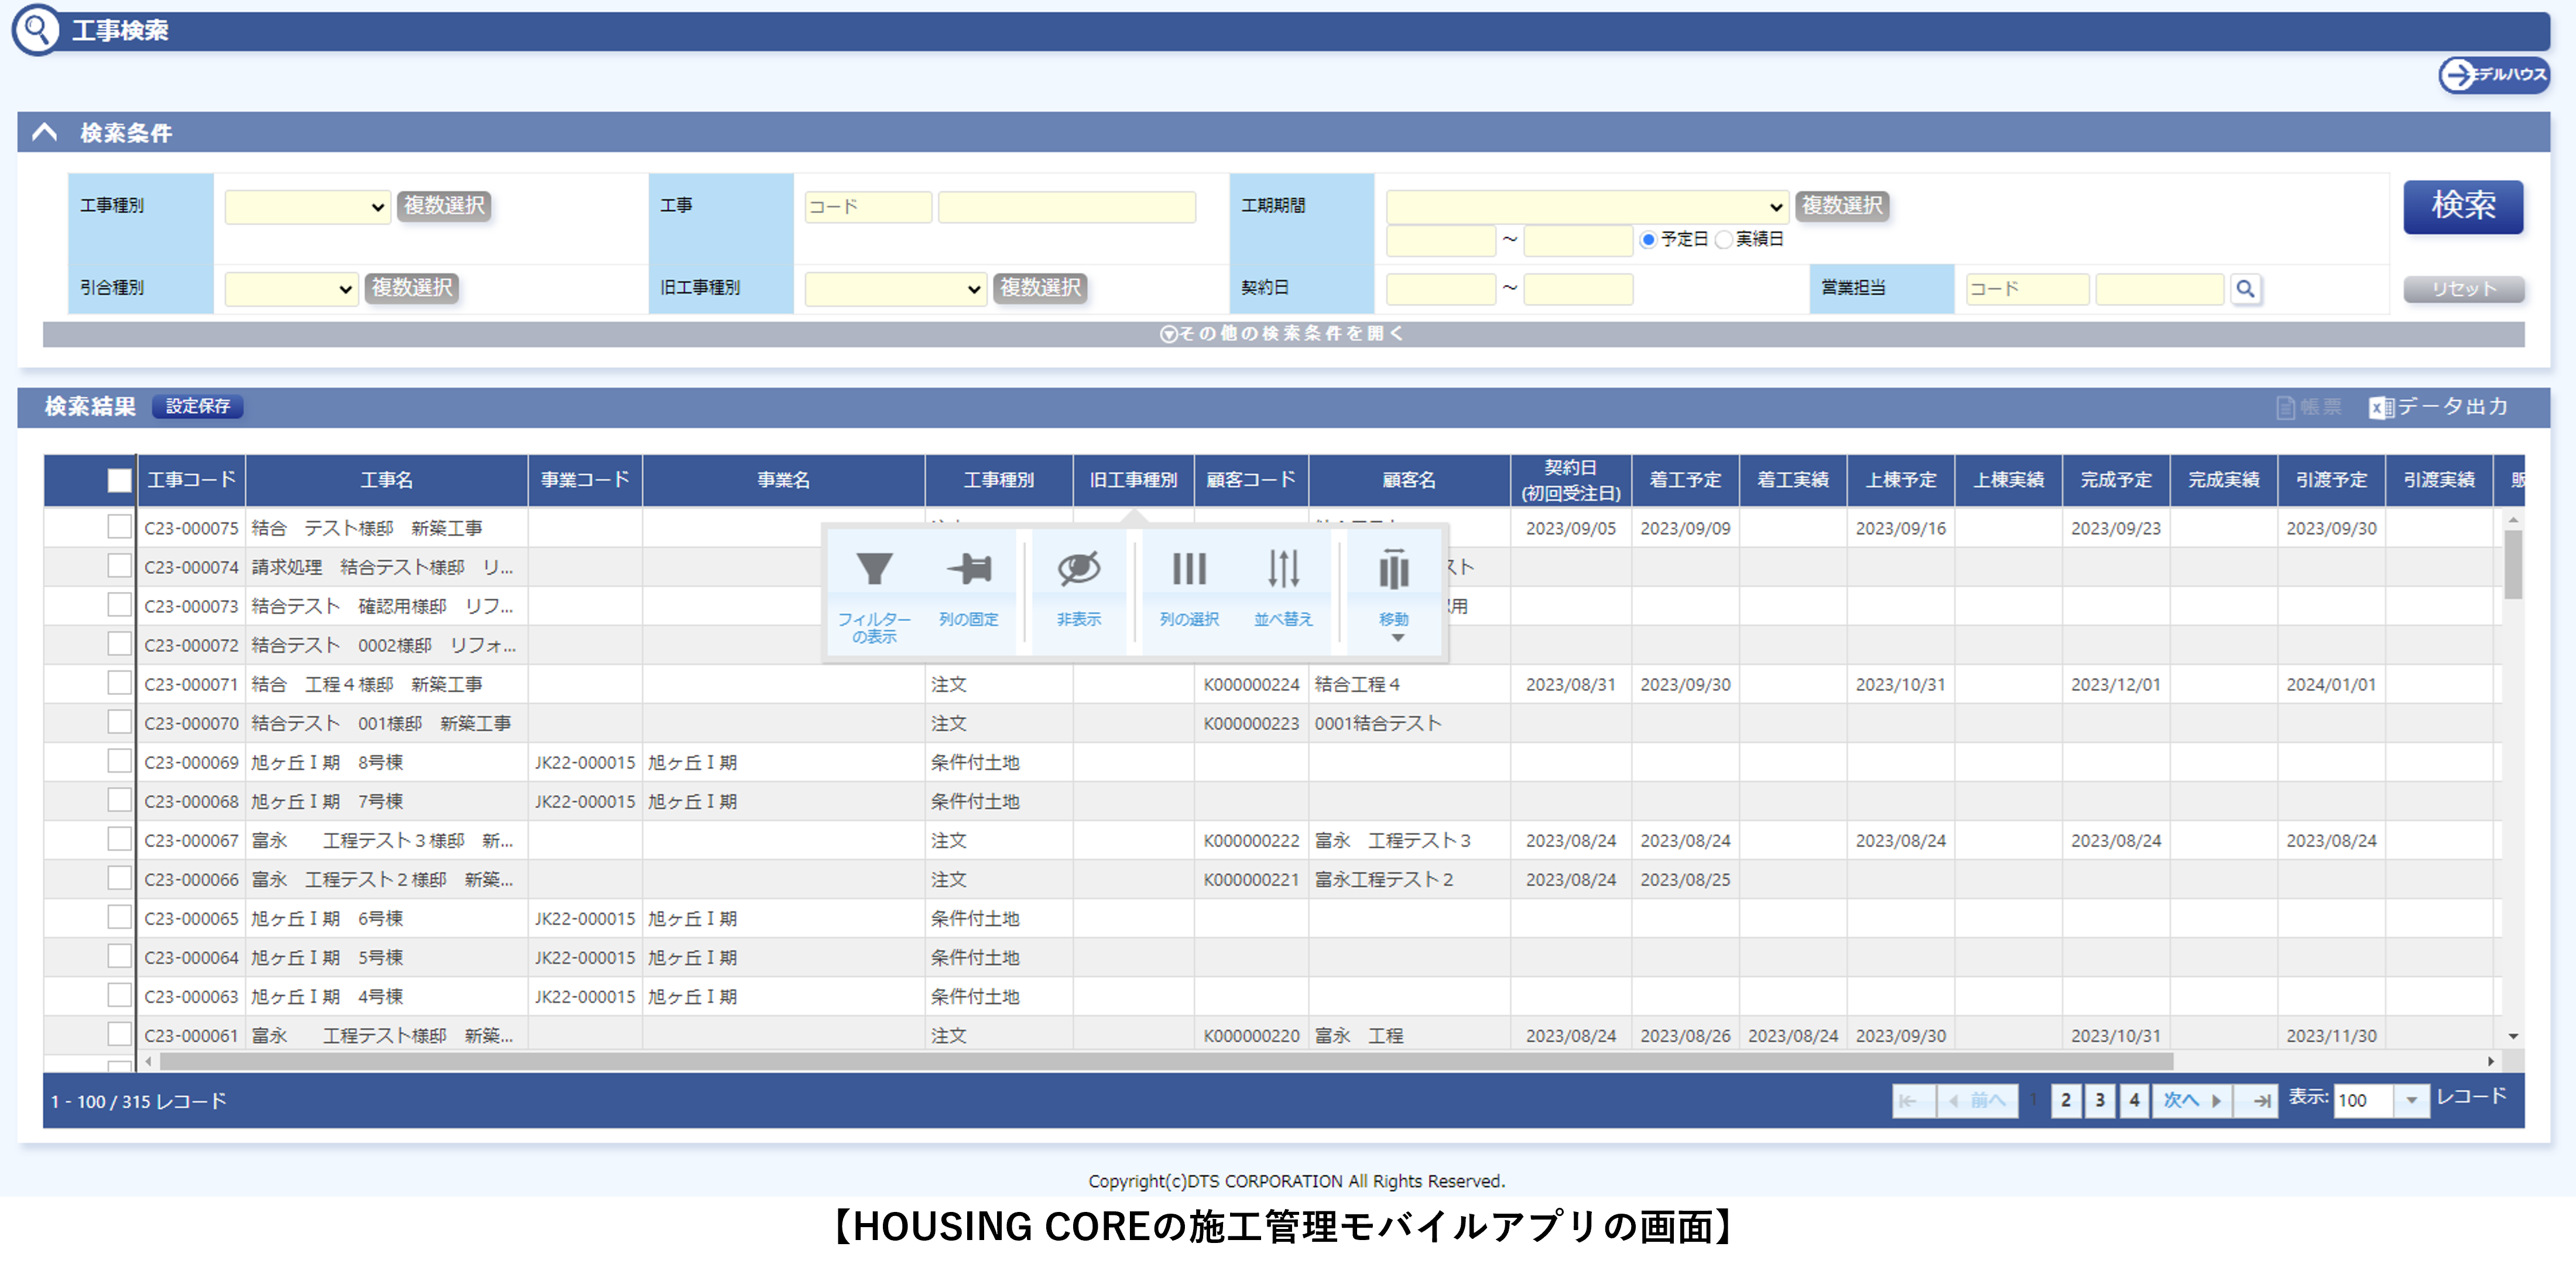Click the 並べ替え sort icon

1283,569
